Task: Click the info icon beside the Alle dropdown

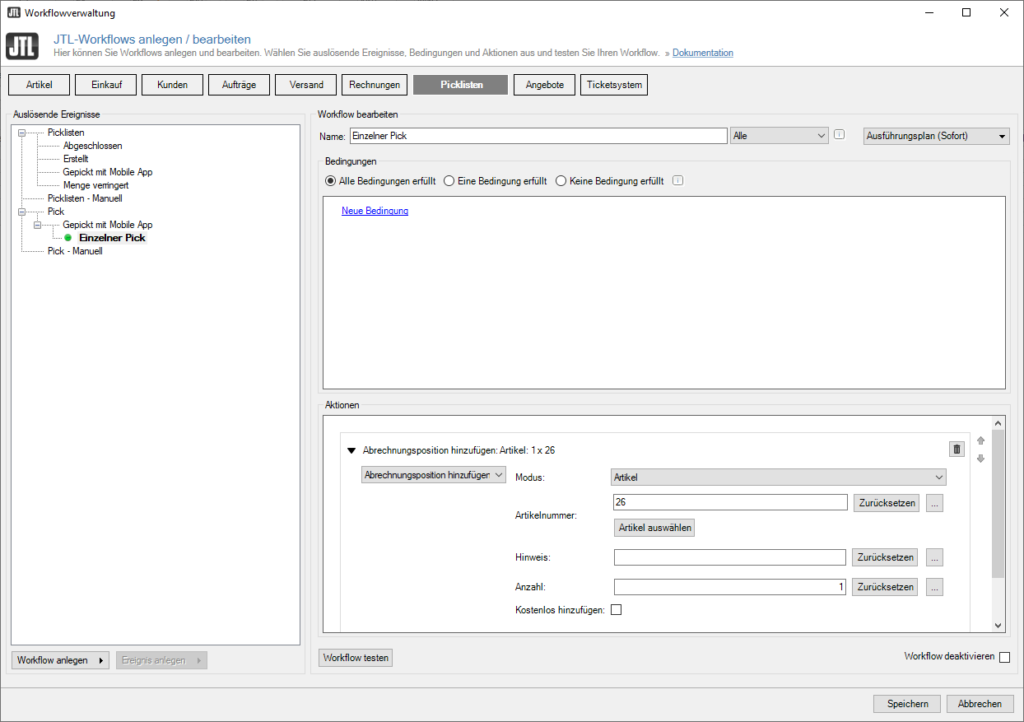Action: [840, 135]
